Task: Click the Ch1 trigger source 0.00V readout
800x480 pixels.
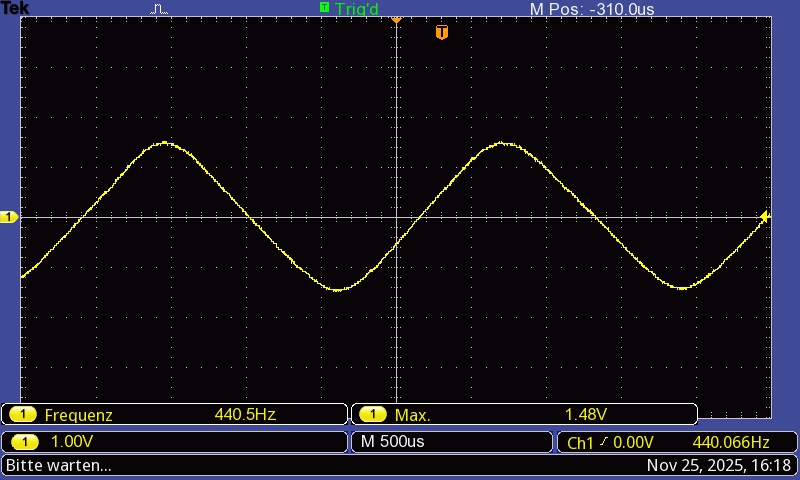Action: point(610,442)
